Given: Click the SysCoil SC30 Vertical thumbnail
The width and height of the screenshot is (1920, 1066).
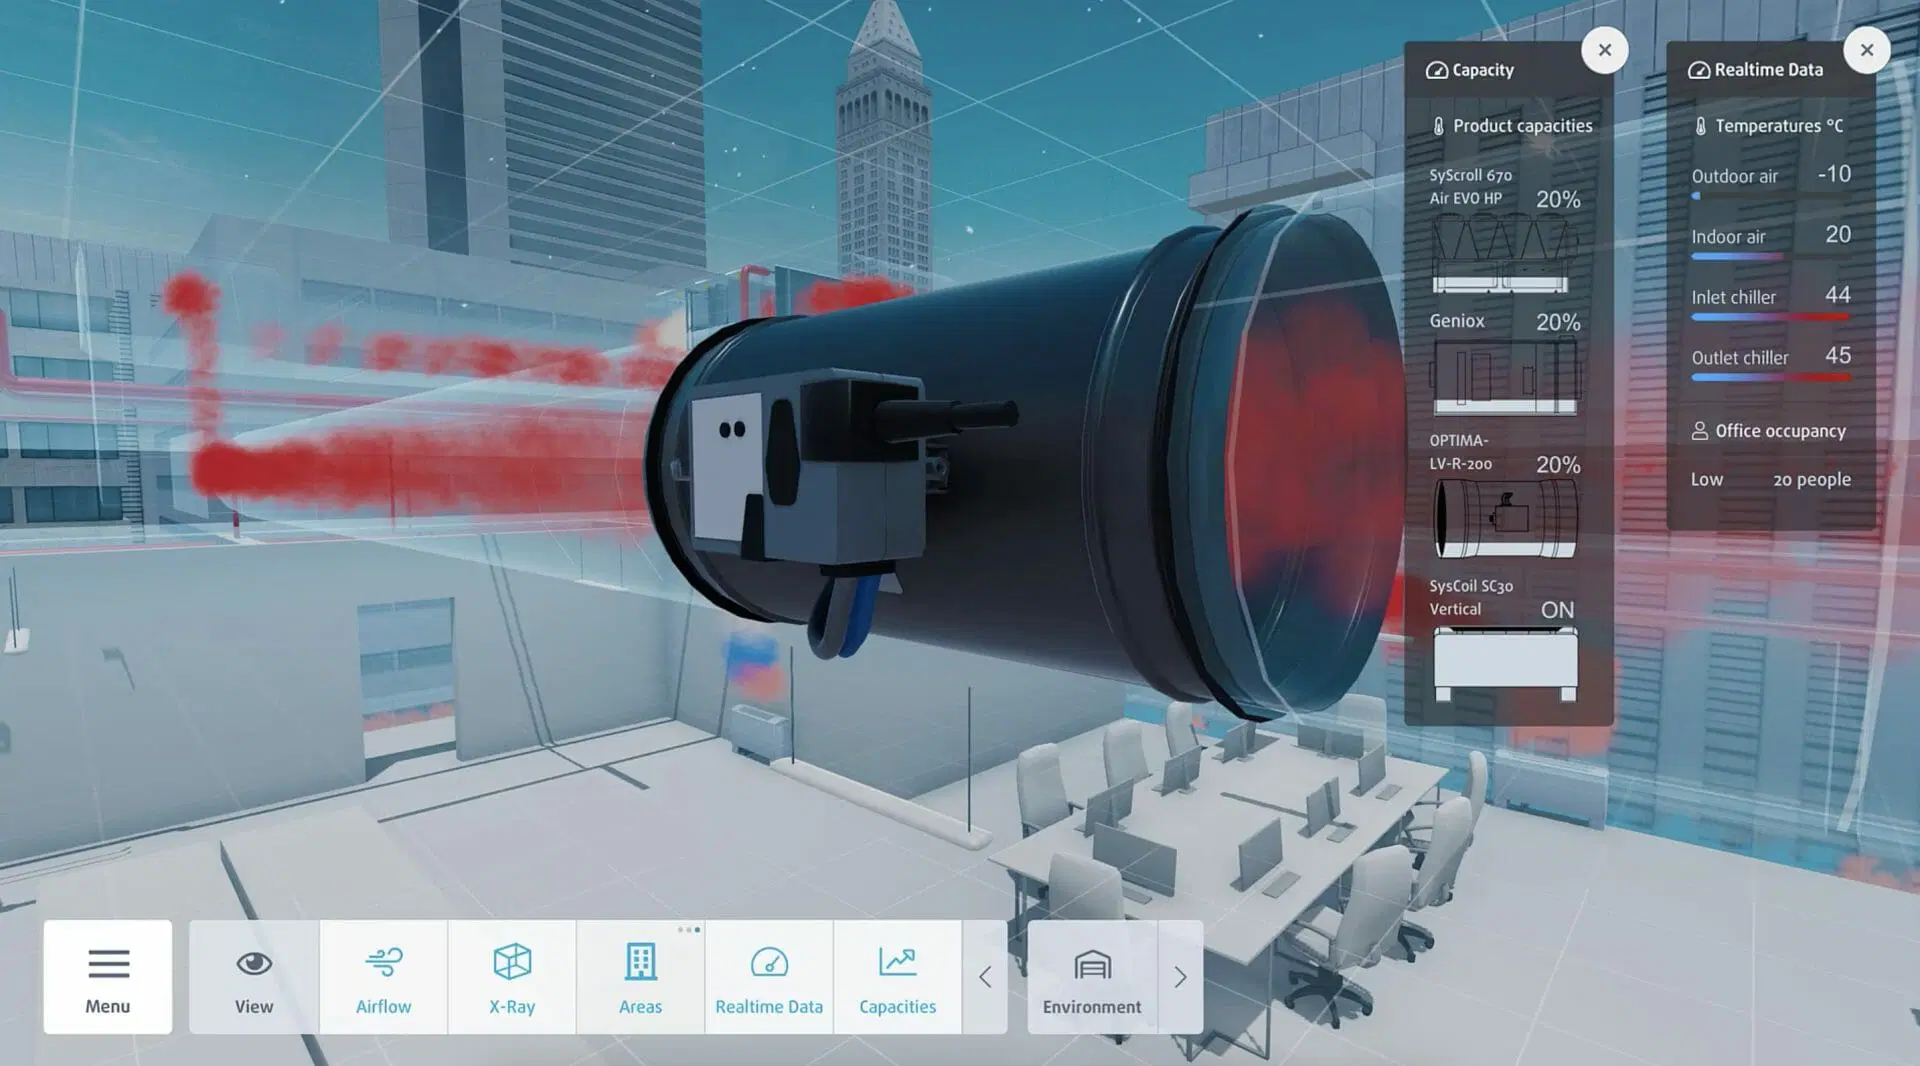Looking at the screenshot, I should coord(1504,663).
